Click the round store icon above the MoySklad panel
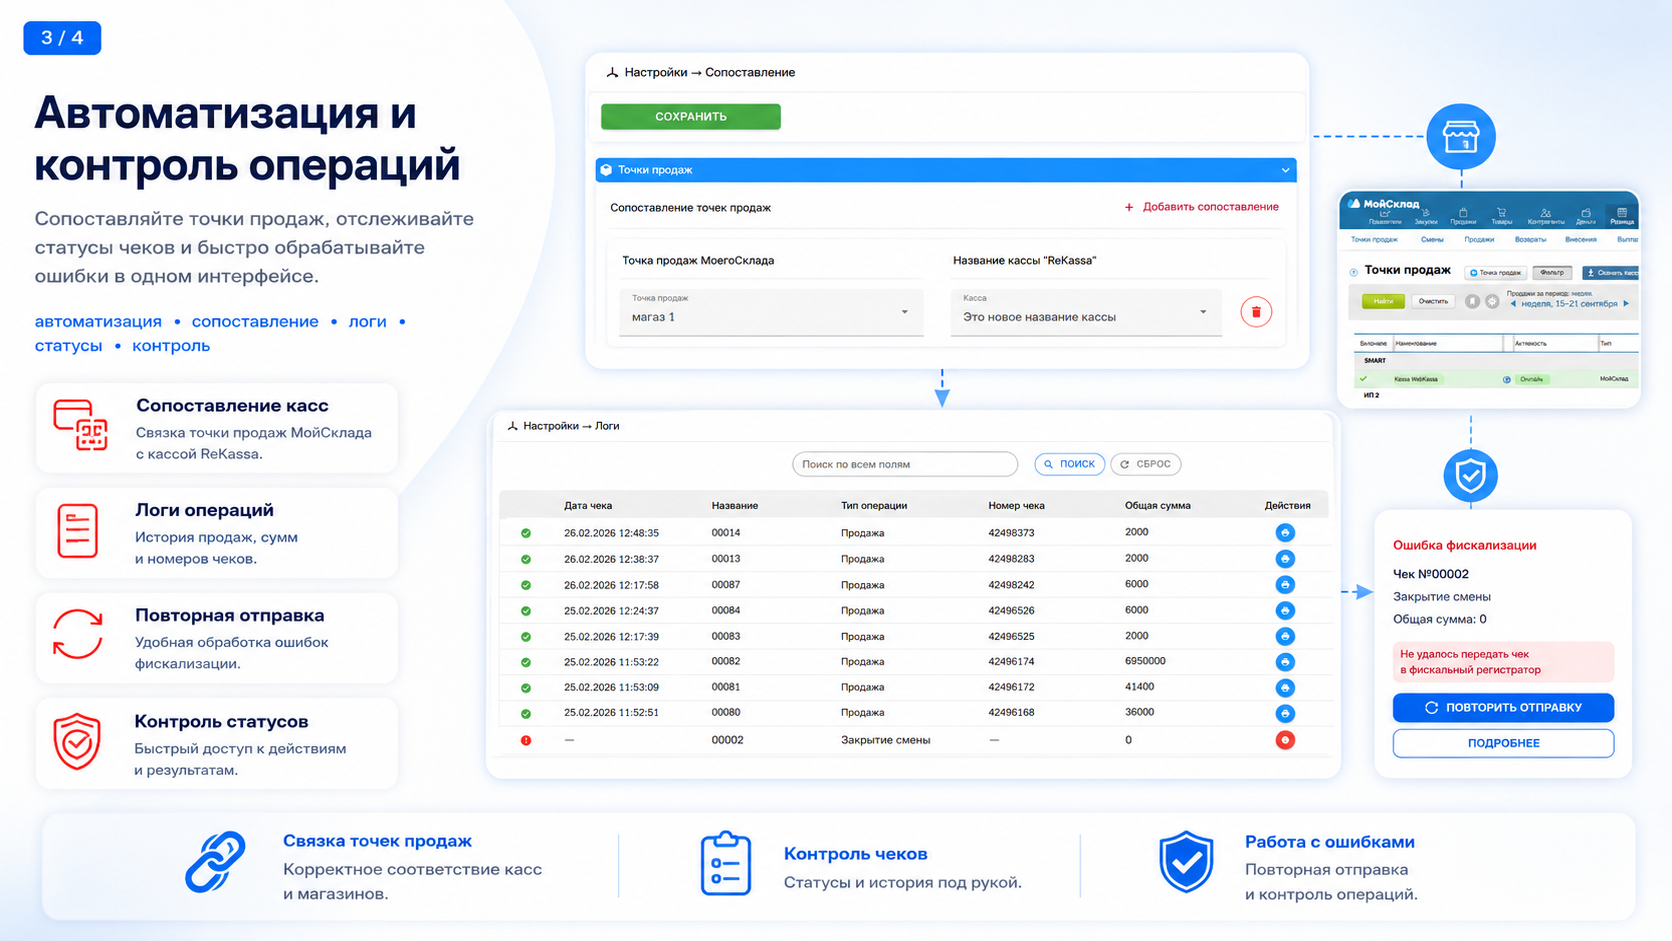The image size is (1672, 941). 1461,136
